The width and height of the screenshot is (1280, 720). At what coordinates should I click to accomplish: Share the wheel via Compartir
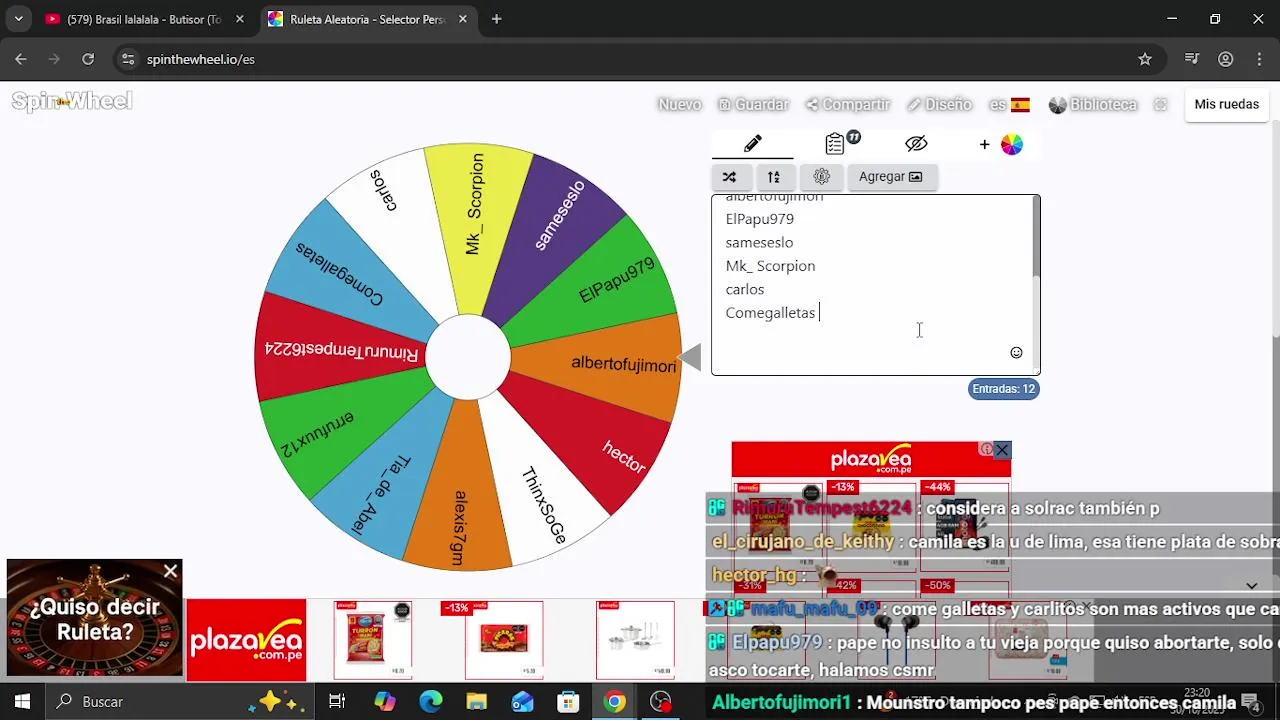[x=848, y=104]
